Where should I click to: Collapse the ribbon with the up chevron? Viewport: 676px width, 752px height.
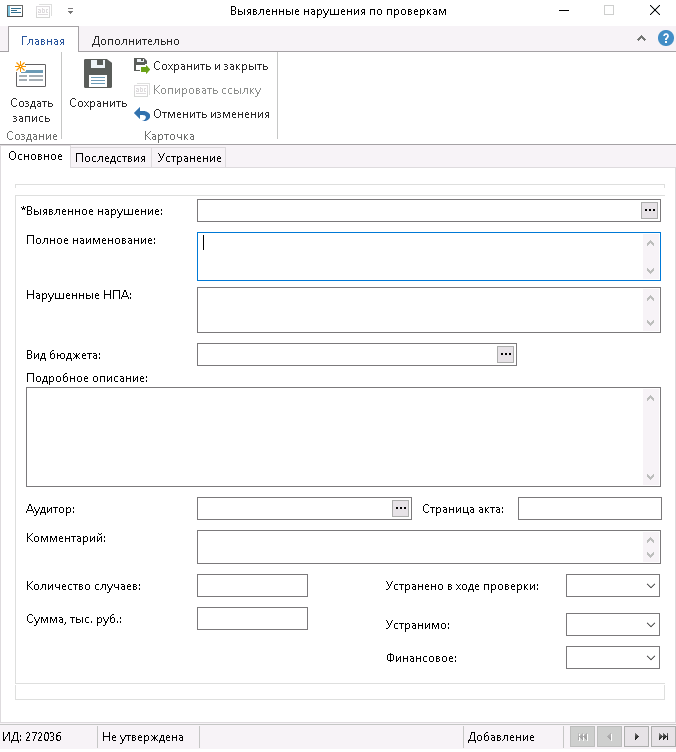click(641, 38)
